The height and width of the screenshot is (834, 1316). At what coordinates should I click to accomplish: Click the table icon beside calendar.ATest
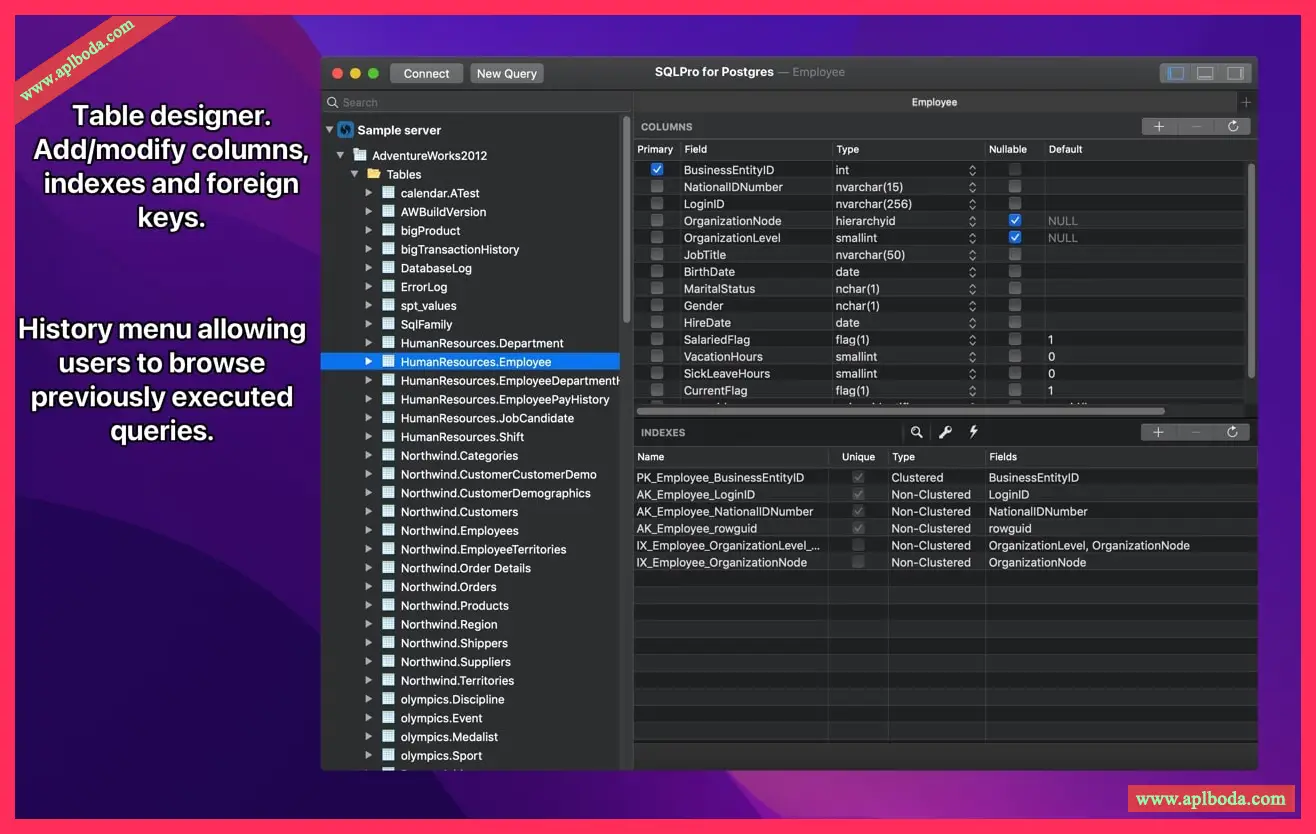coord(389,193)
